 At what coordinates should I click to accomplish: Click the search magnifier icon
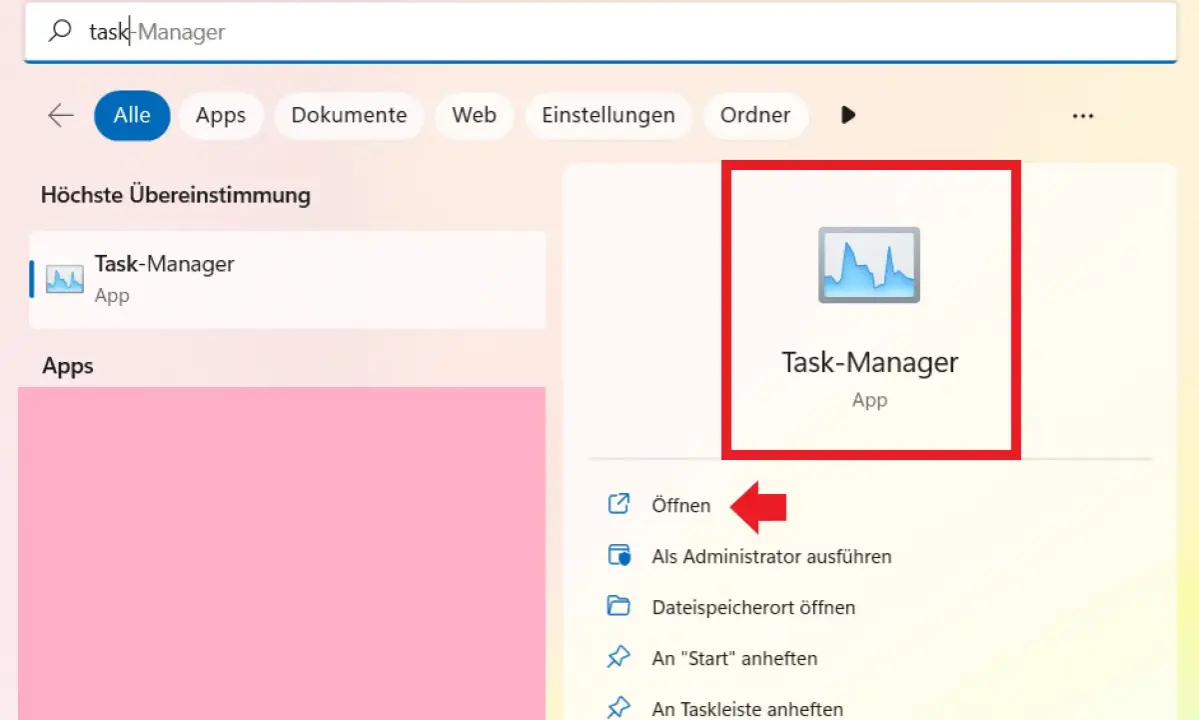[60, 31]
